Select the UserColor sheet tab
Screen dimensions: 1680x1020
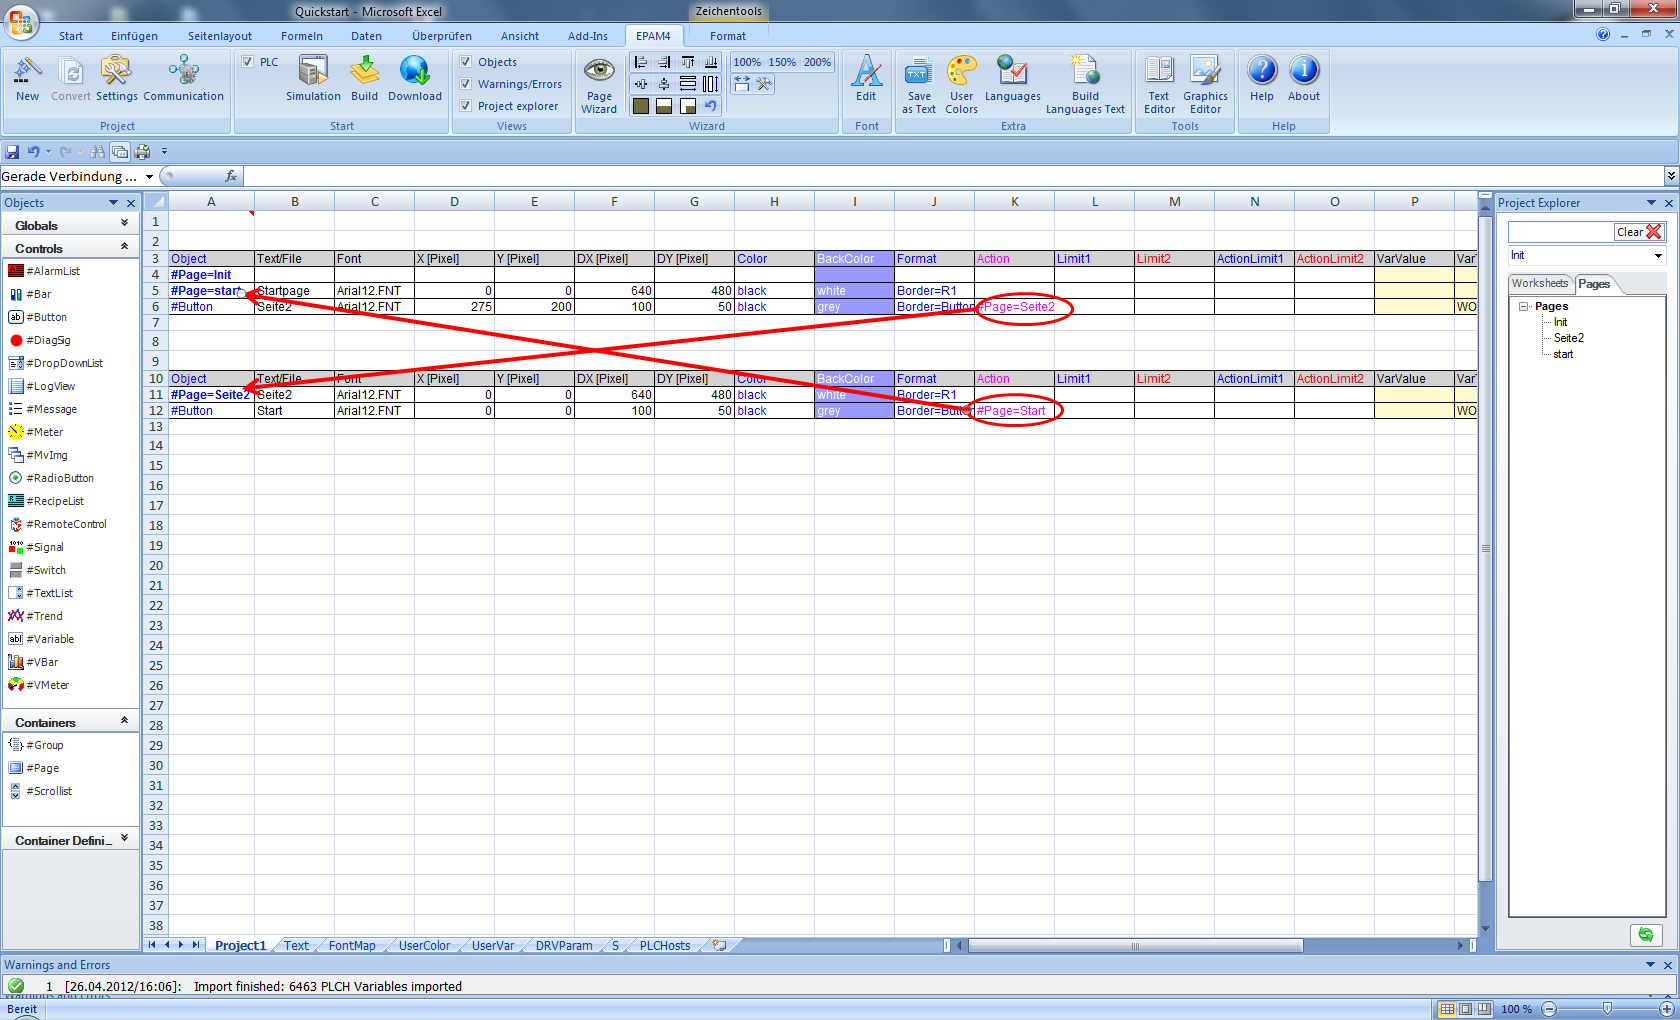(424, 945)
